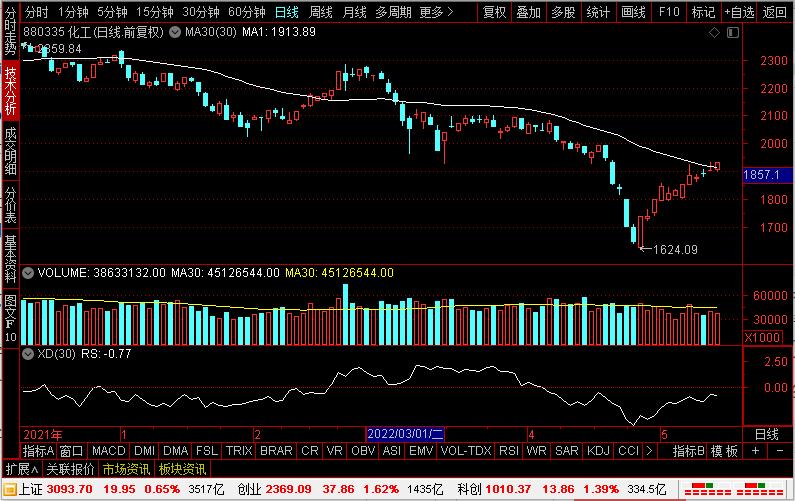Open 基本资料 in left sidebar

pyautogui.click(x=10, y=259)
